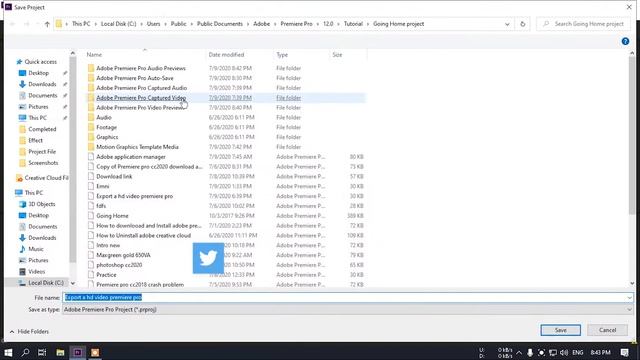Select 3D Objects under This PC

click(x=41, y=204)
